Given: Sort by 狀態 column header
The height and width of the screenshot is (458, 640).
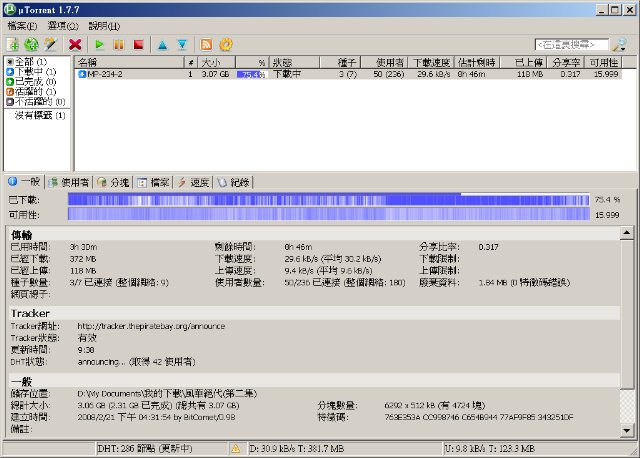Looking at the screenshot, I should pos(294,62).
